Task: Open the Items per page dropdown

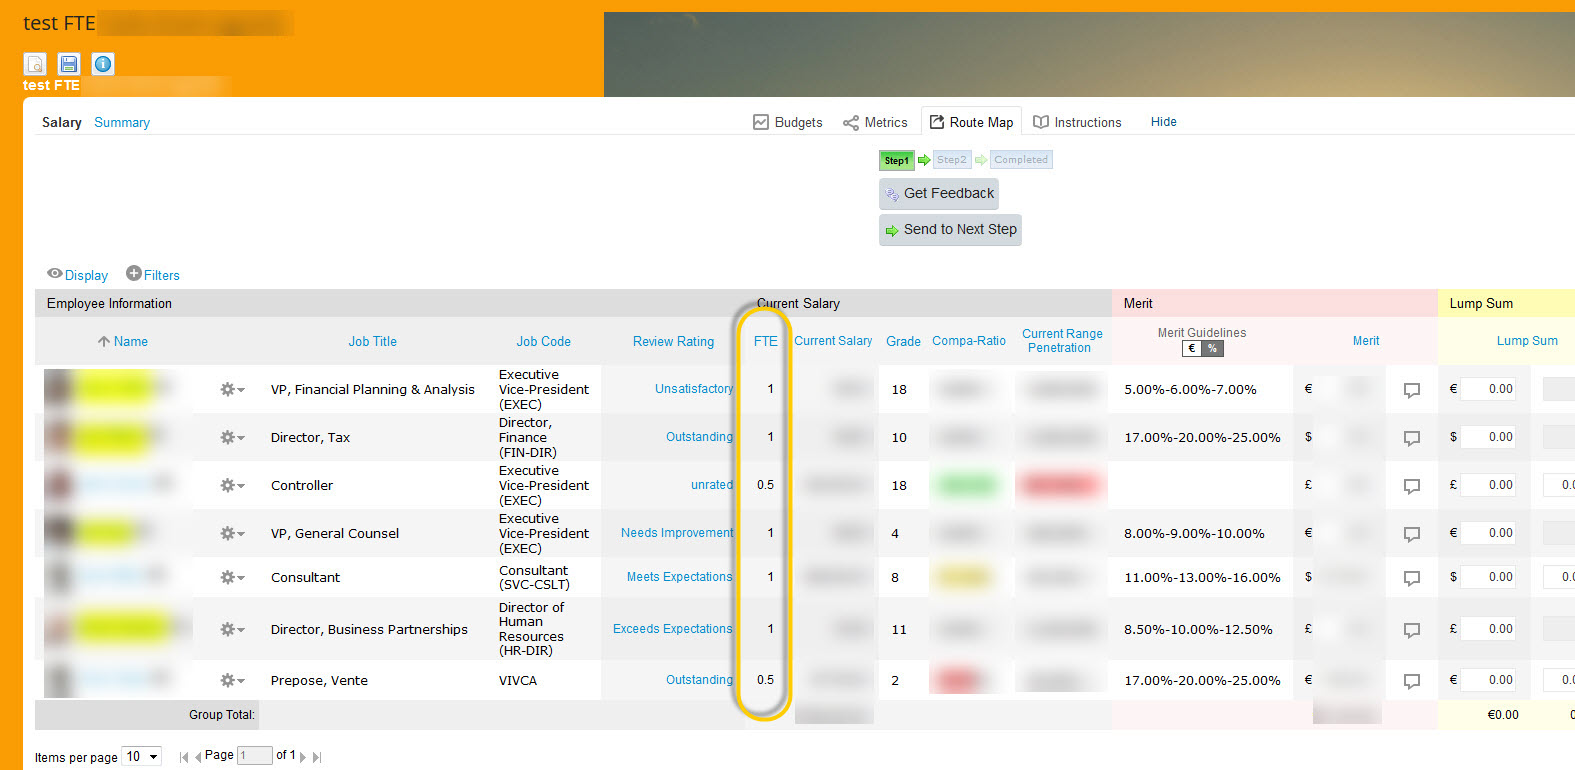Action: pyautogui.click(x=141, y=756)
